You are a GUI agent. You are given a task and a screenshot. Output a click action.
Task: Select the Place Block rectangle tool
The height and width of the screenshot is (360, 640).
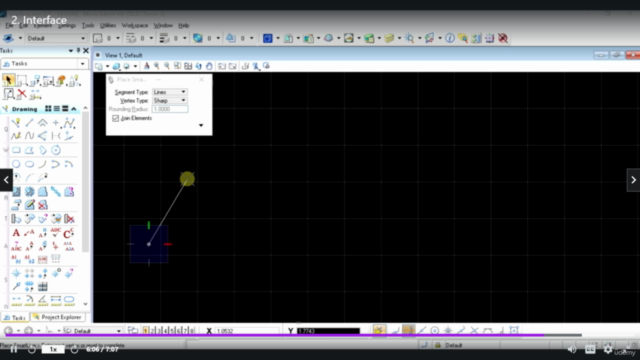click(x=16, y=150)
